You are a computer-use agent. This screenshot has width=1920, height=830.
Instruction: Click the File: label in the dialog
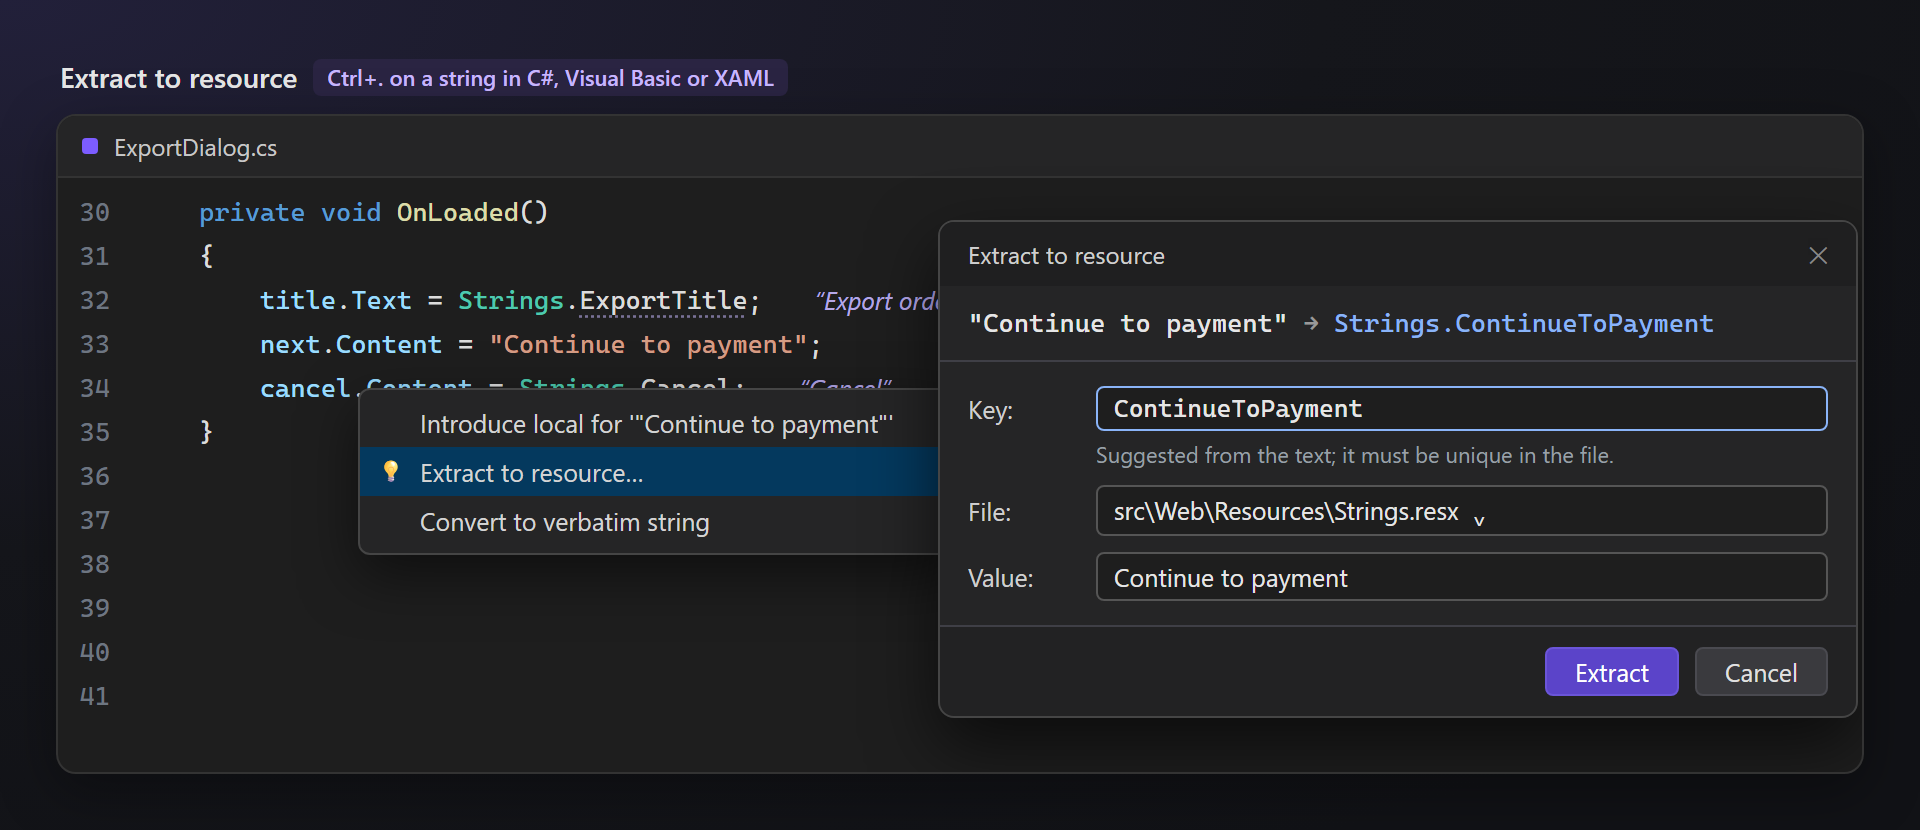pyautogui.click(x=989, y=513)
